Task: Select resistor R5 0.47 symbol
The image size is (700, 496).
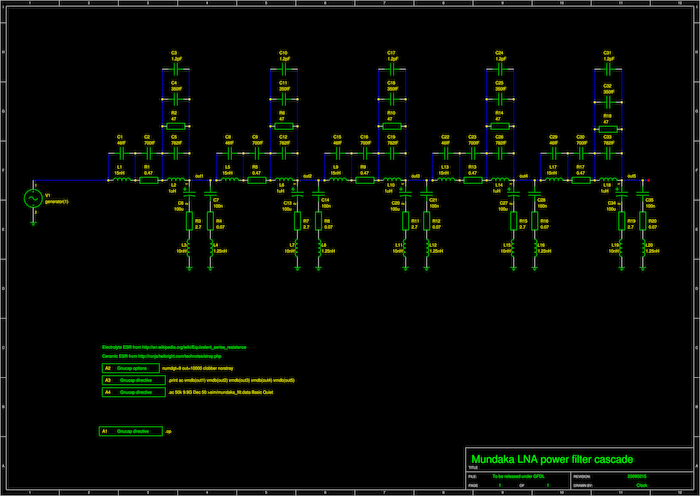Action: coord(257,180)
